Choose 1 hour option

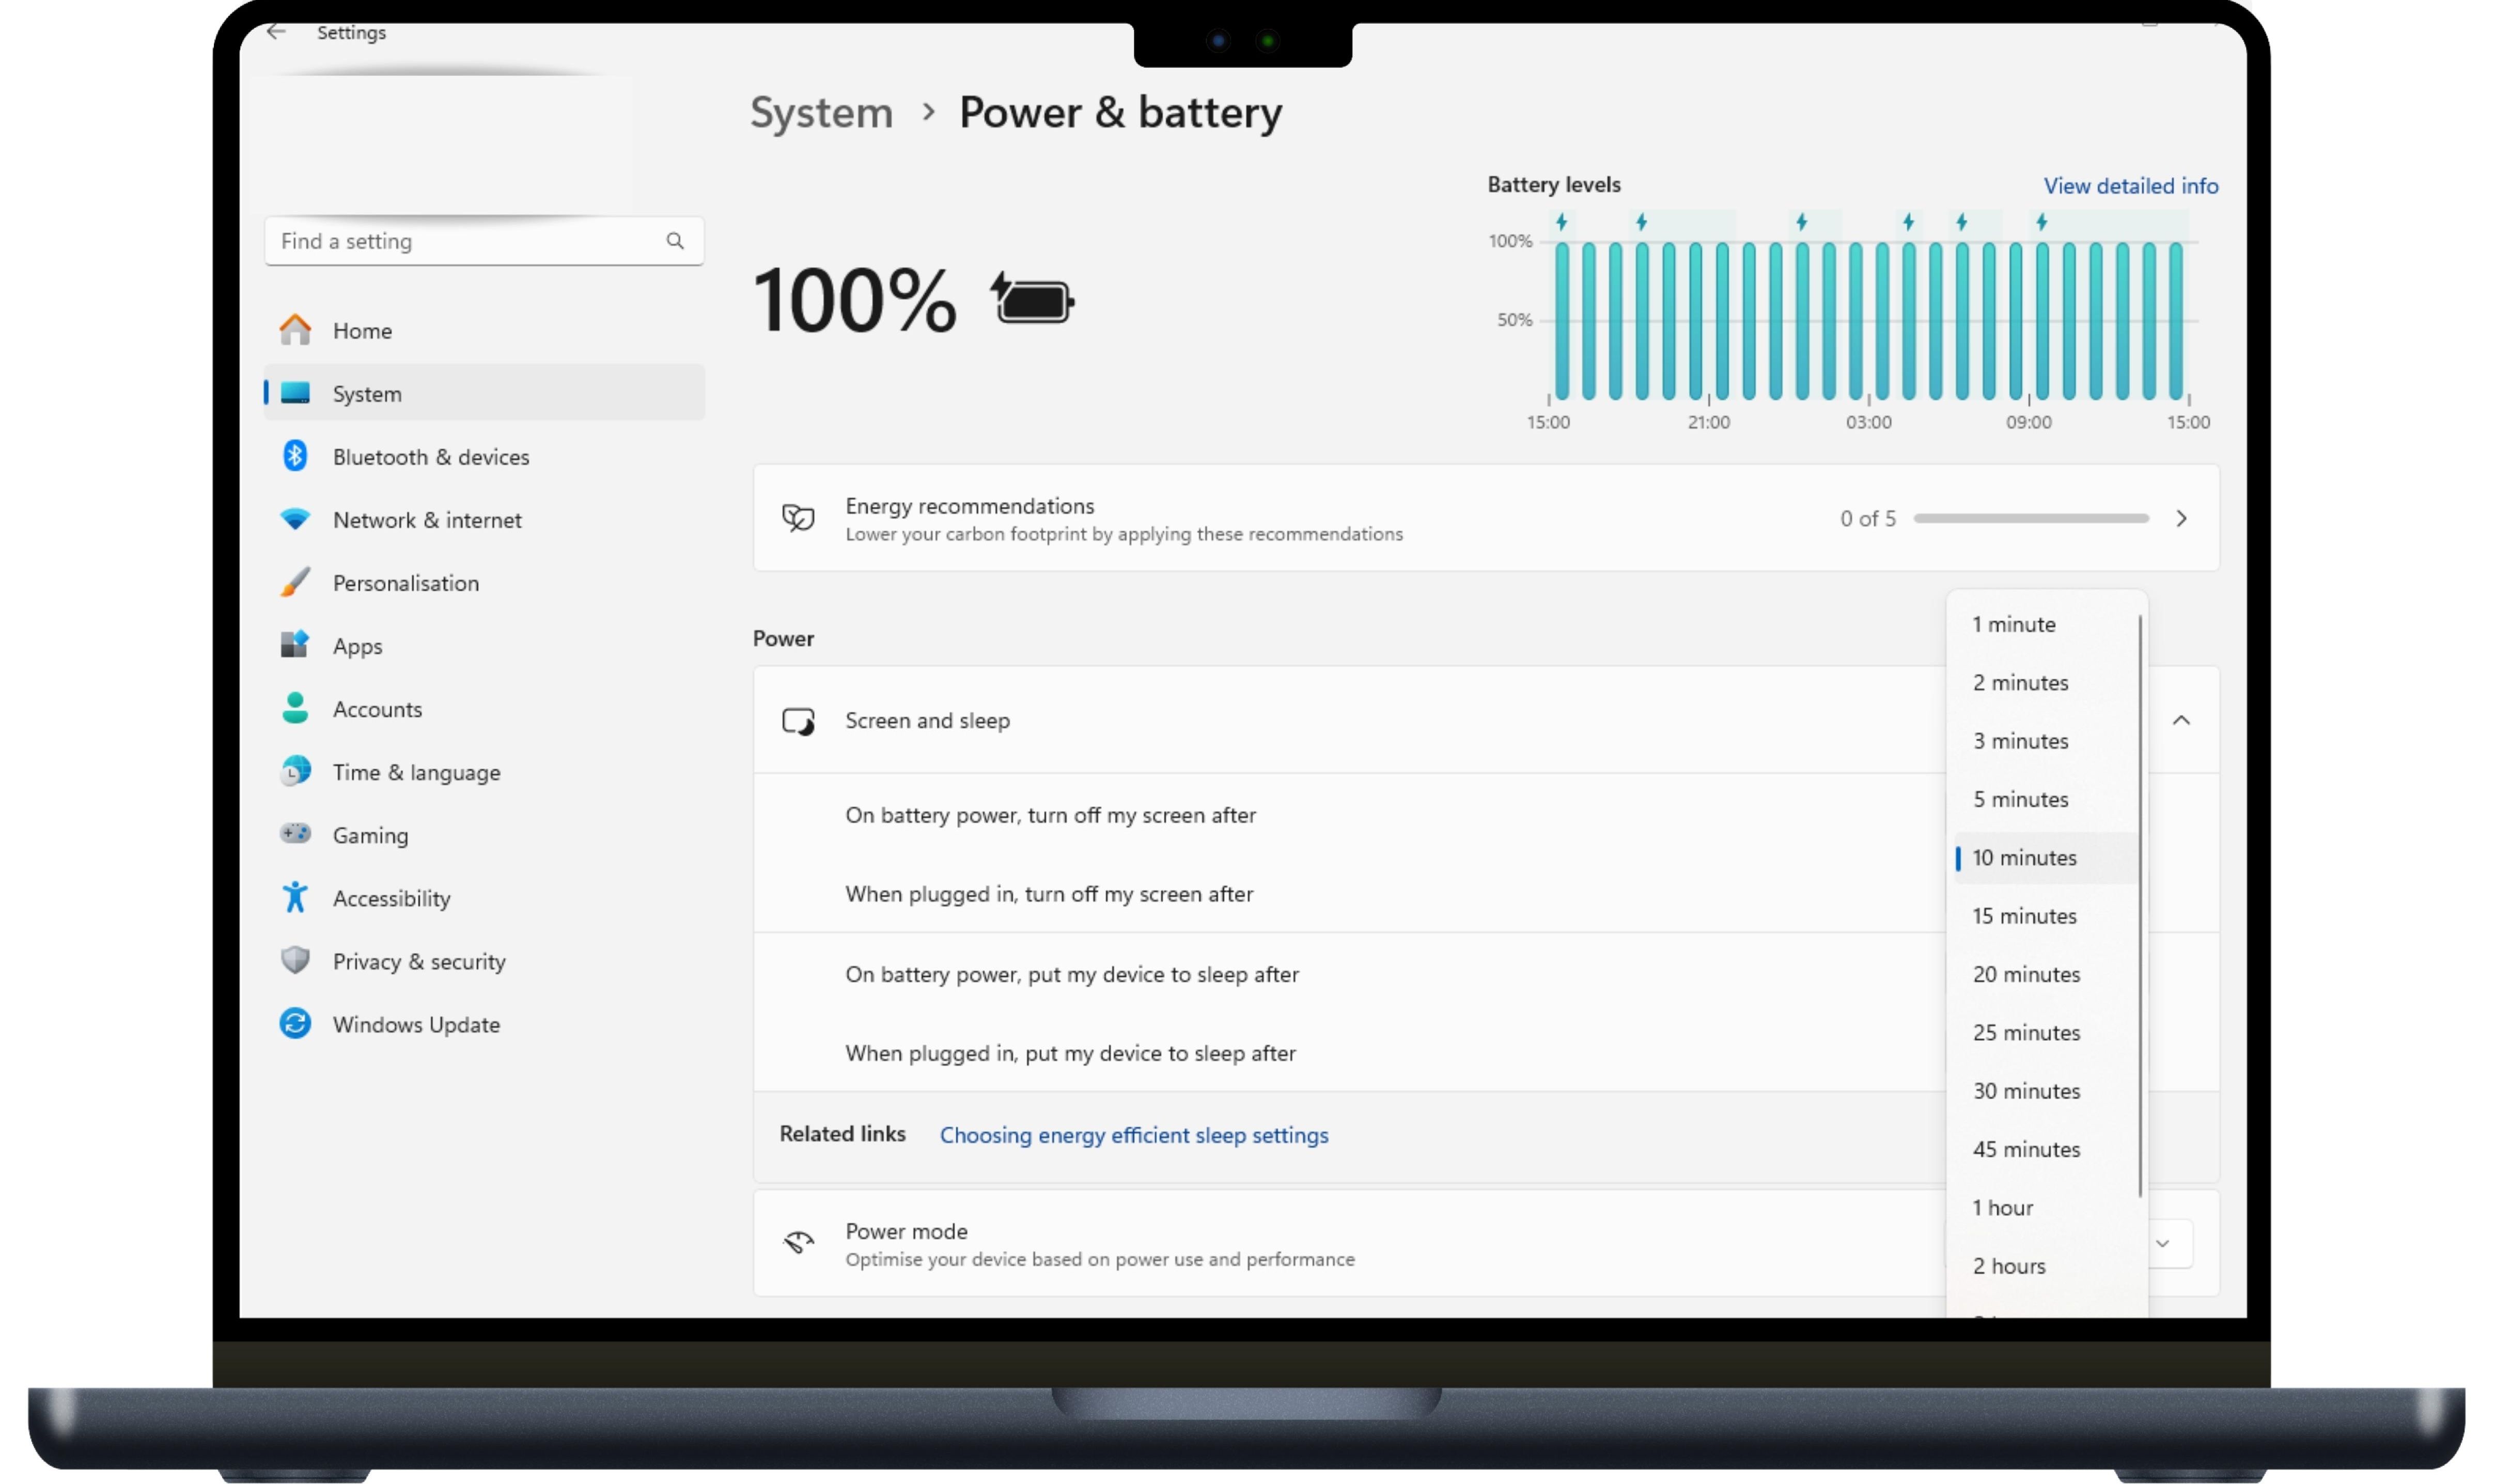[x=2044, y=1207]
